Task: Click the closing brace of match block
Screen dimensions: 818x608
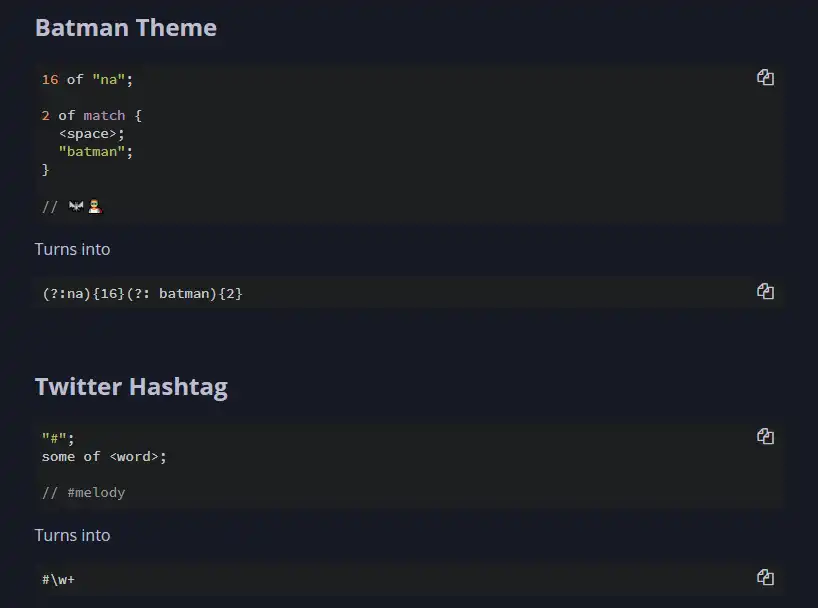Action: (x=45, y=170)
